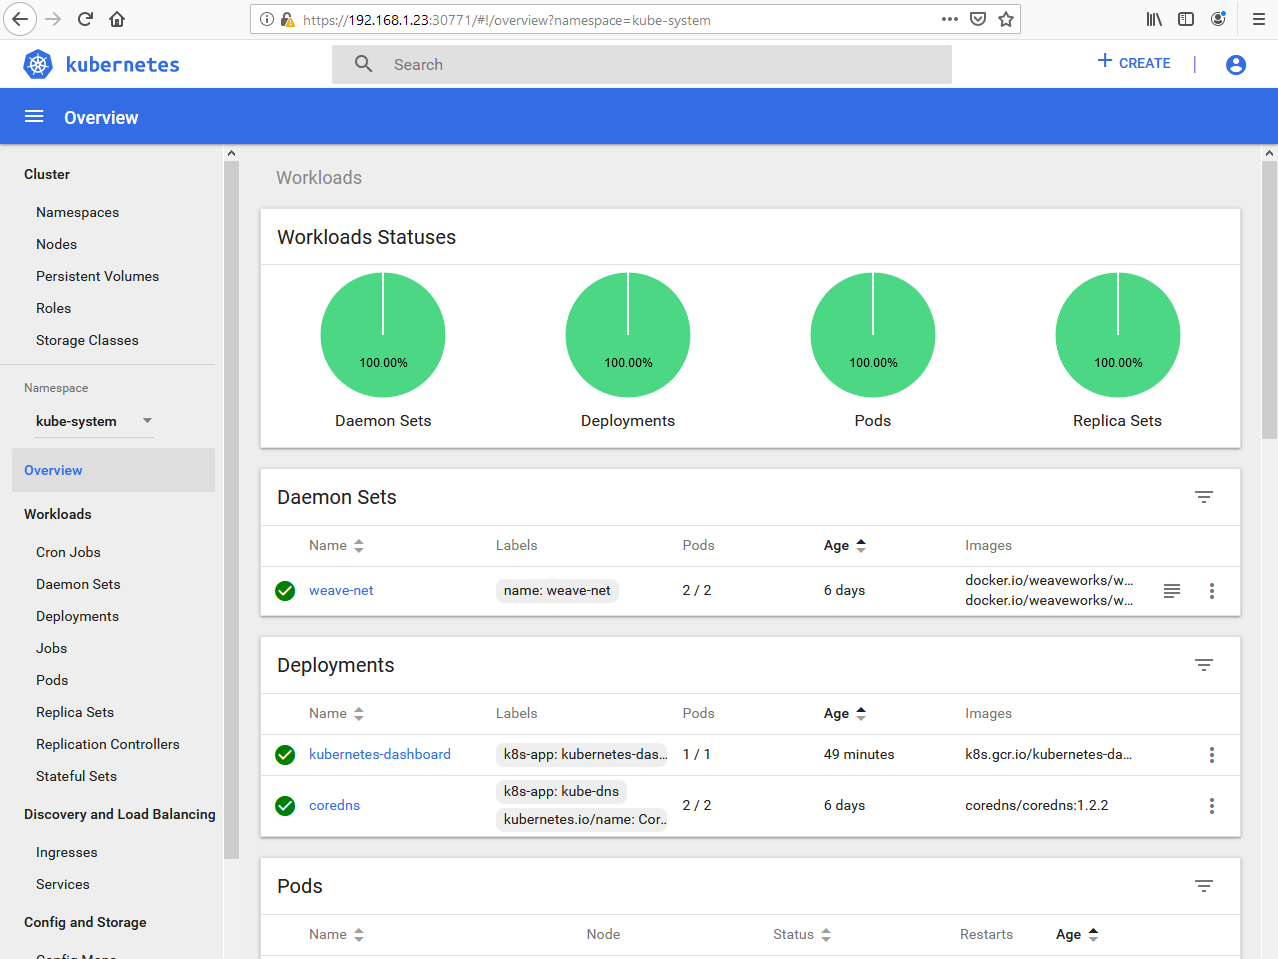The height and width of the screenshot is (959, 1278).
Task: Click into the Search field
Action: [642, 64]
